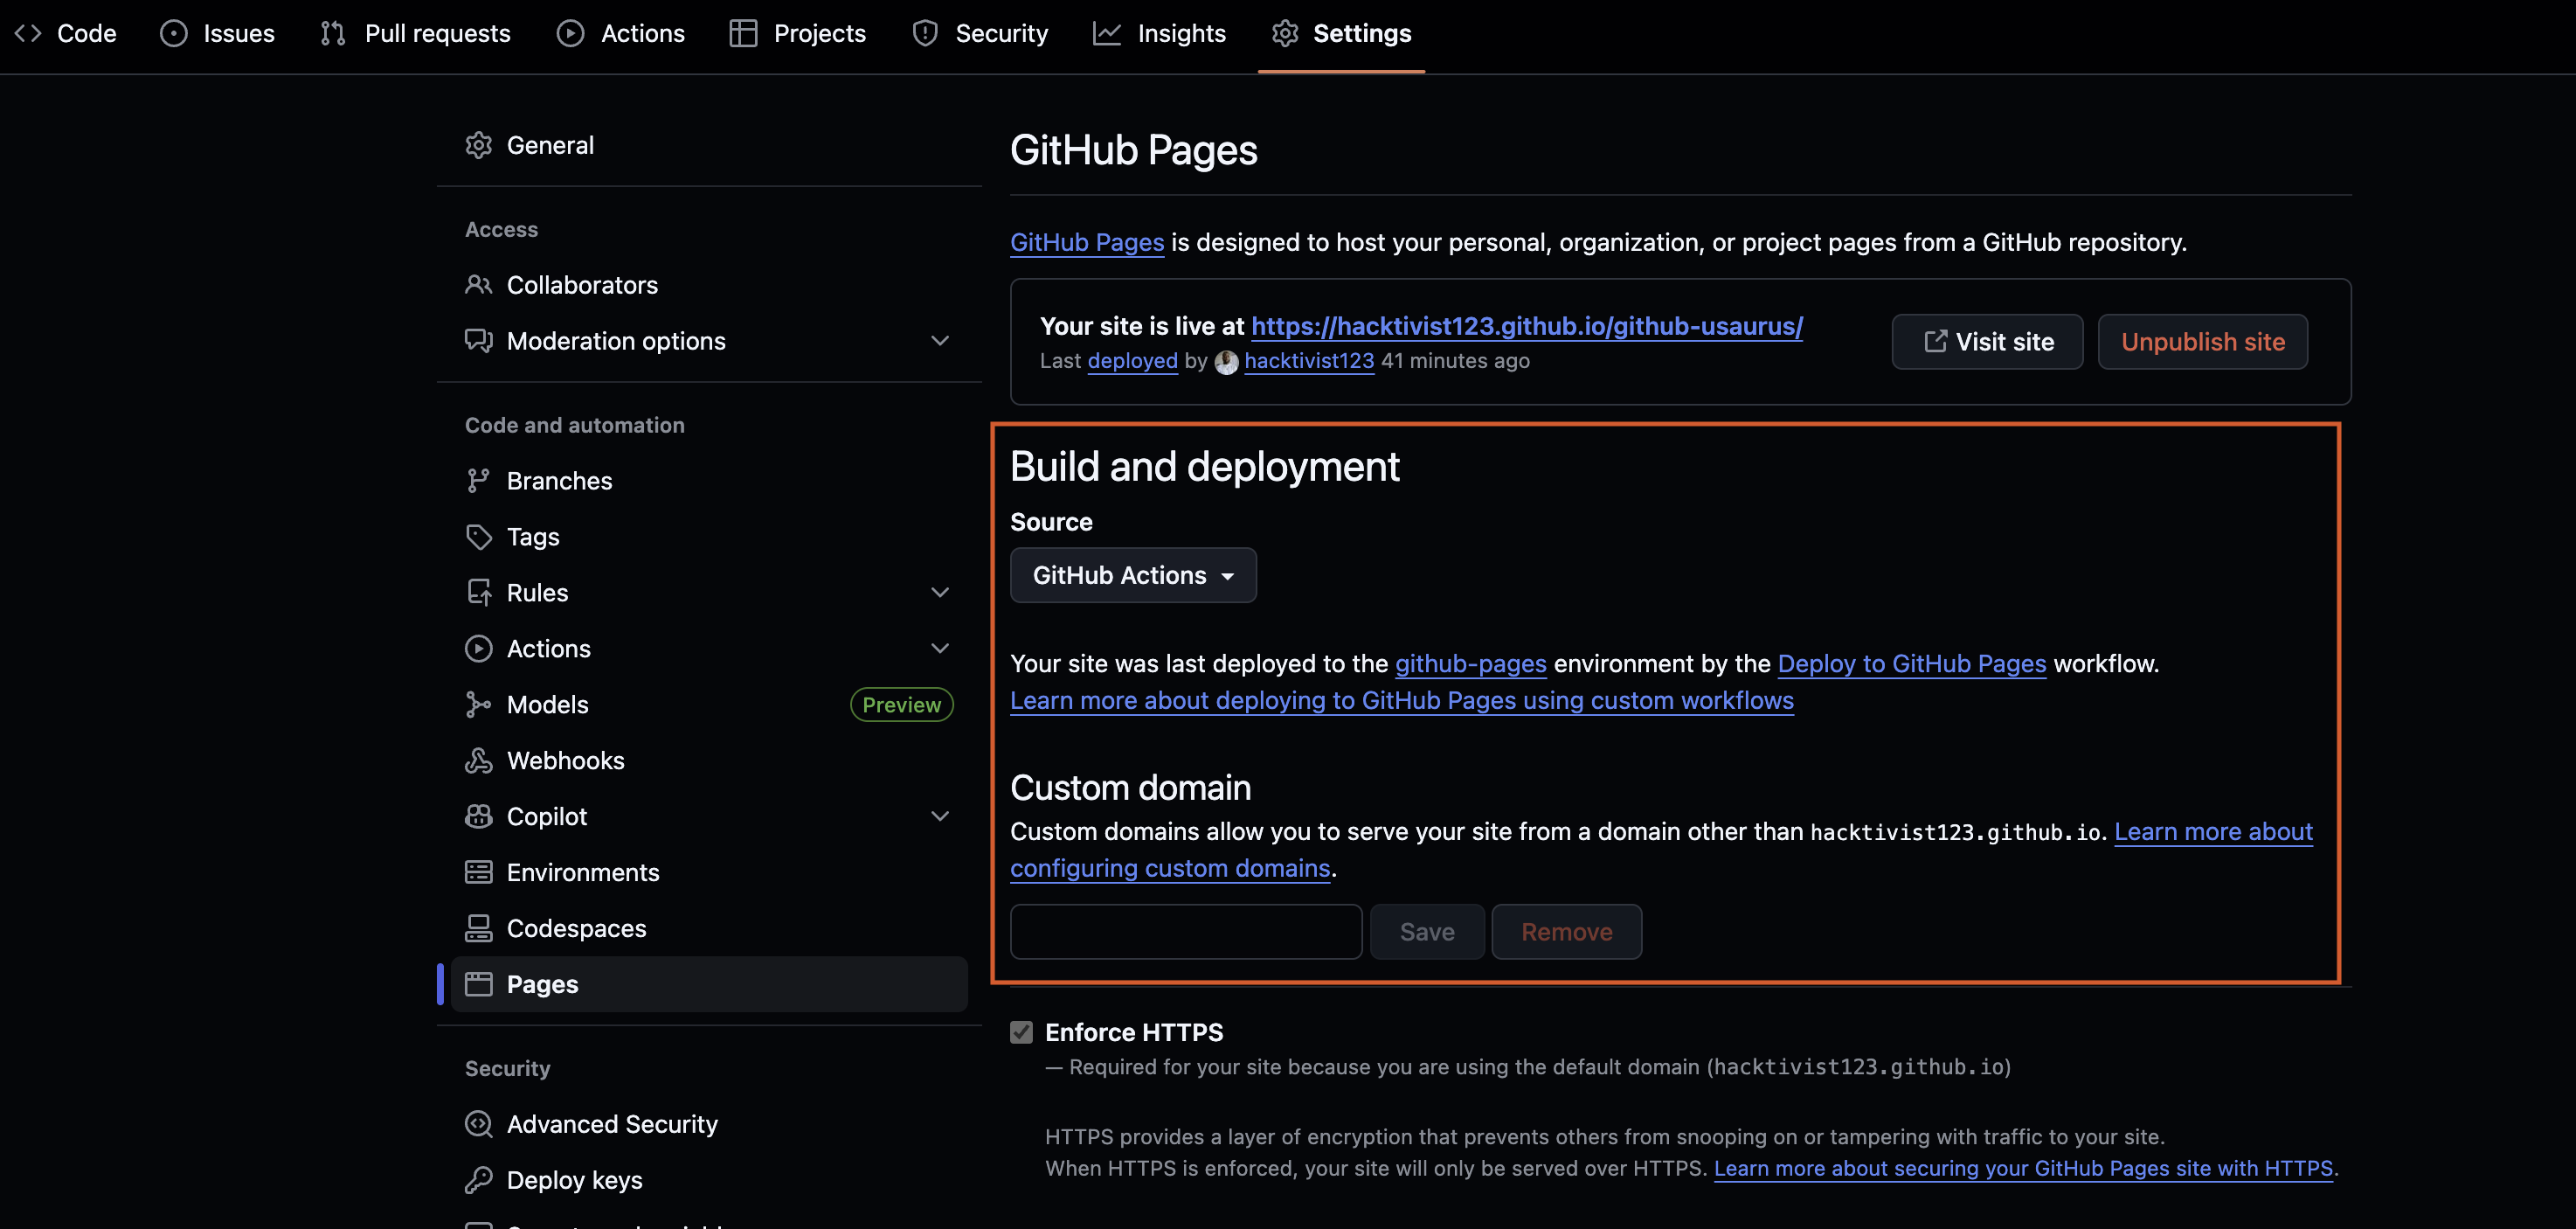Click the Issues circle-dot icon
The height and width of the screenshot is (1229, 2576).
173,33
